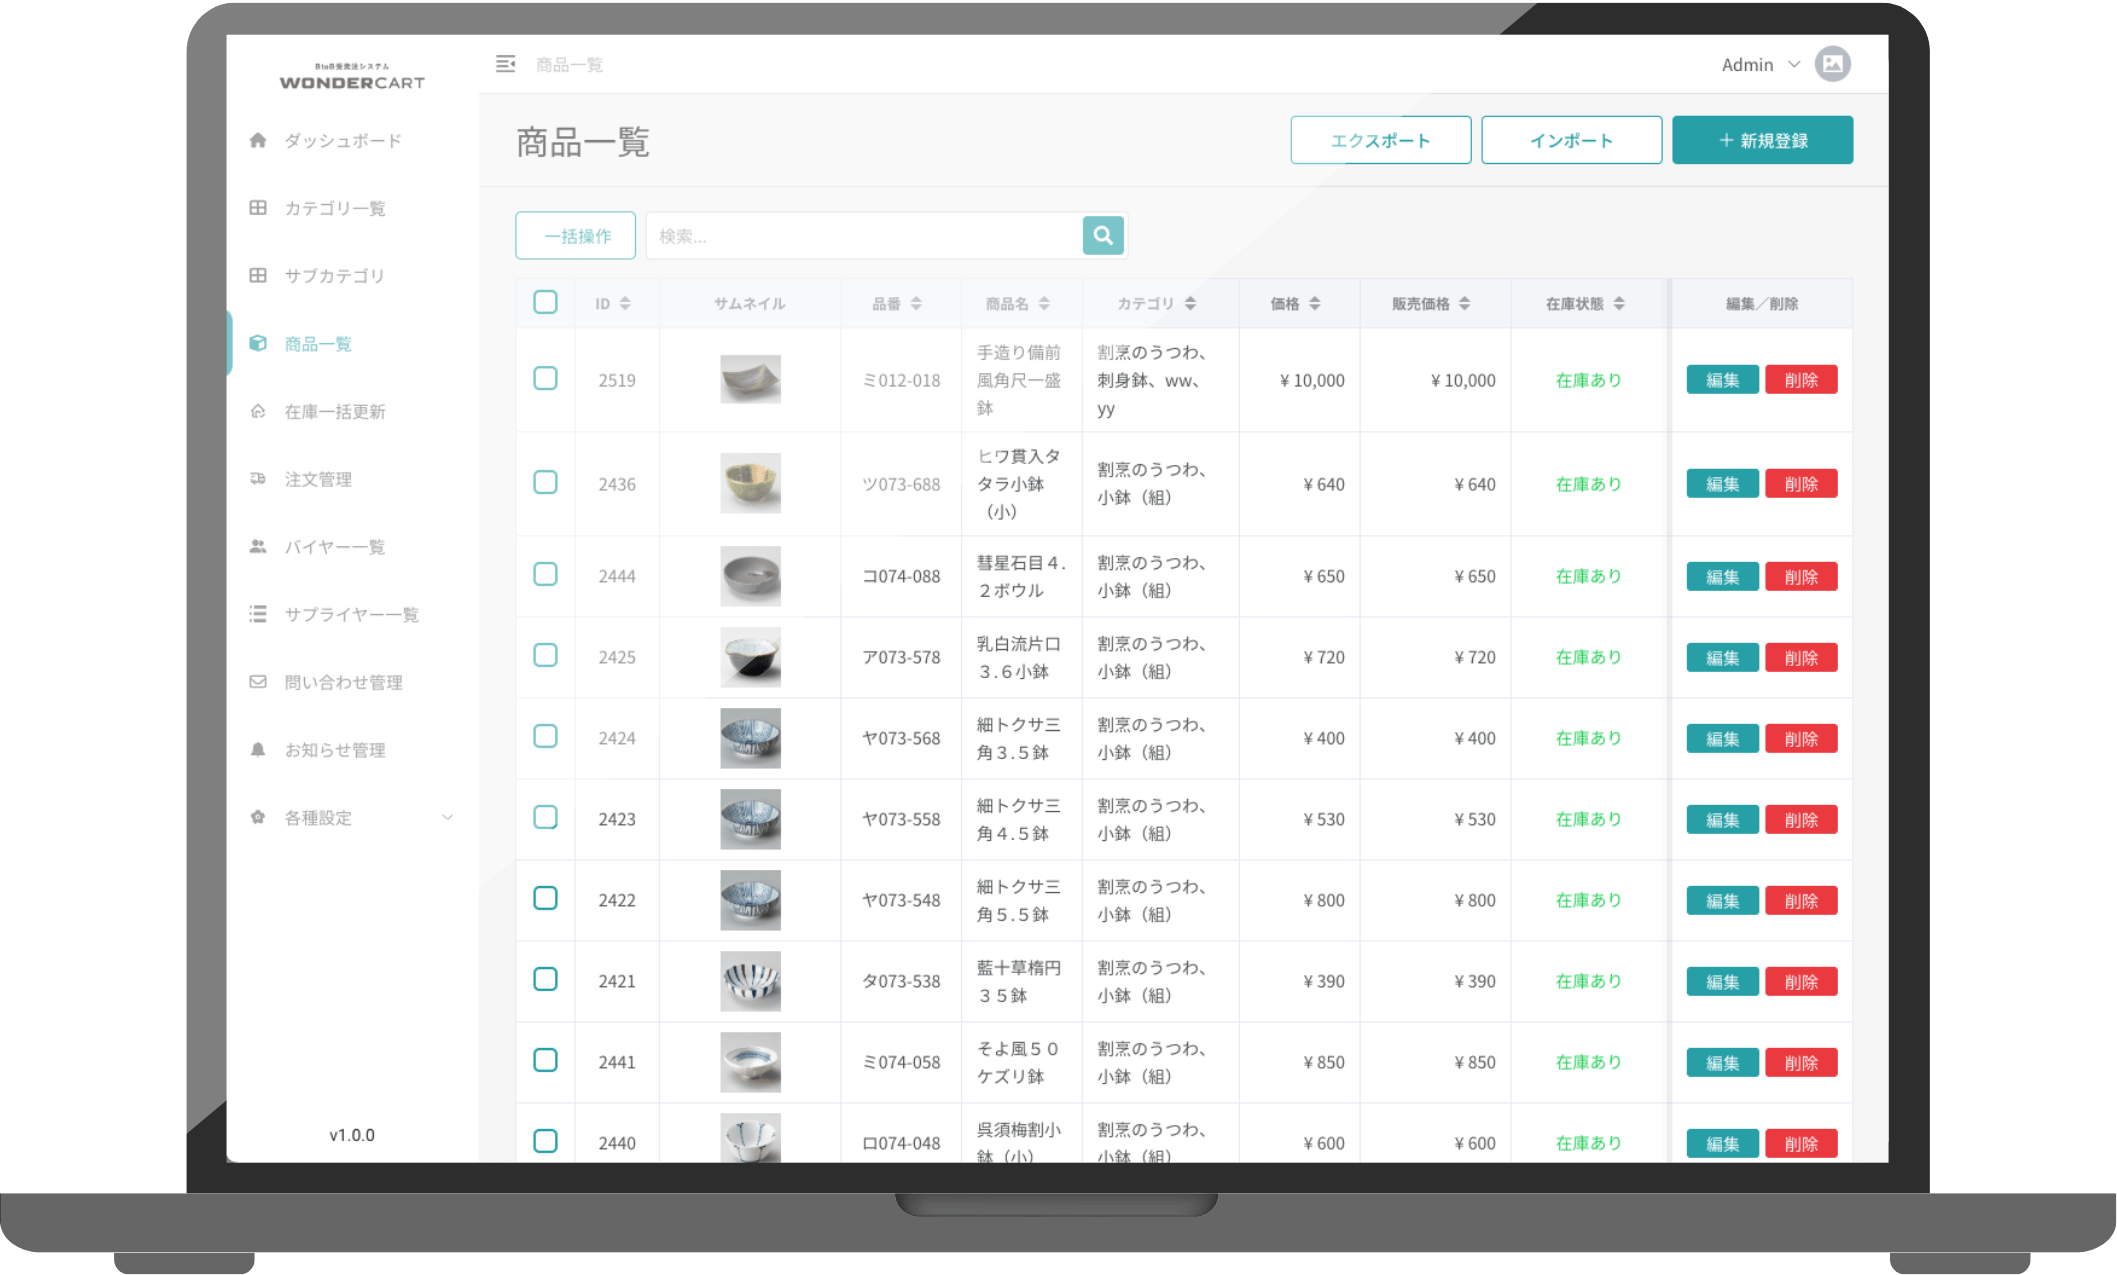Toggle the select-all header checkbox
Viewport: 2117px width, 1275px height.
(x=545, y=302)
